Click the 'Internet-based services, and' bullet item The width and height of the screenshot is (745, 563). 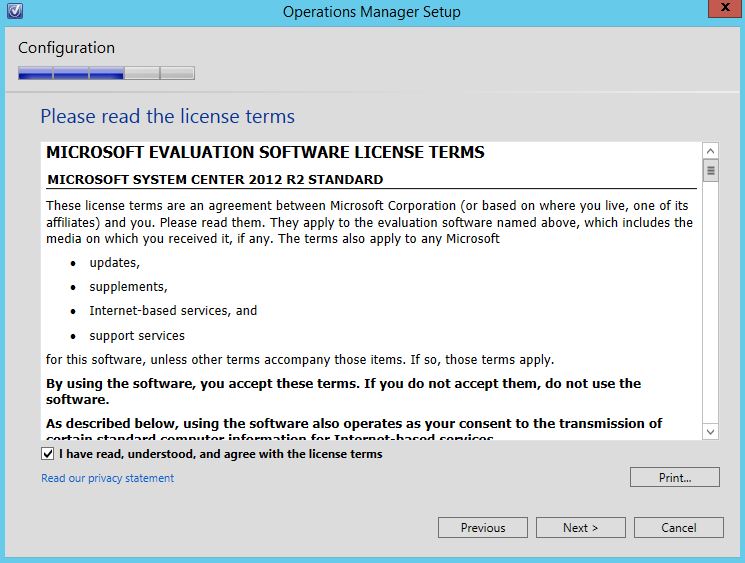[172, 311]
